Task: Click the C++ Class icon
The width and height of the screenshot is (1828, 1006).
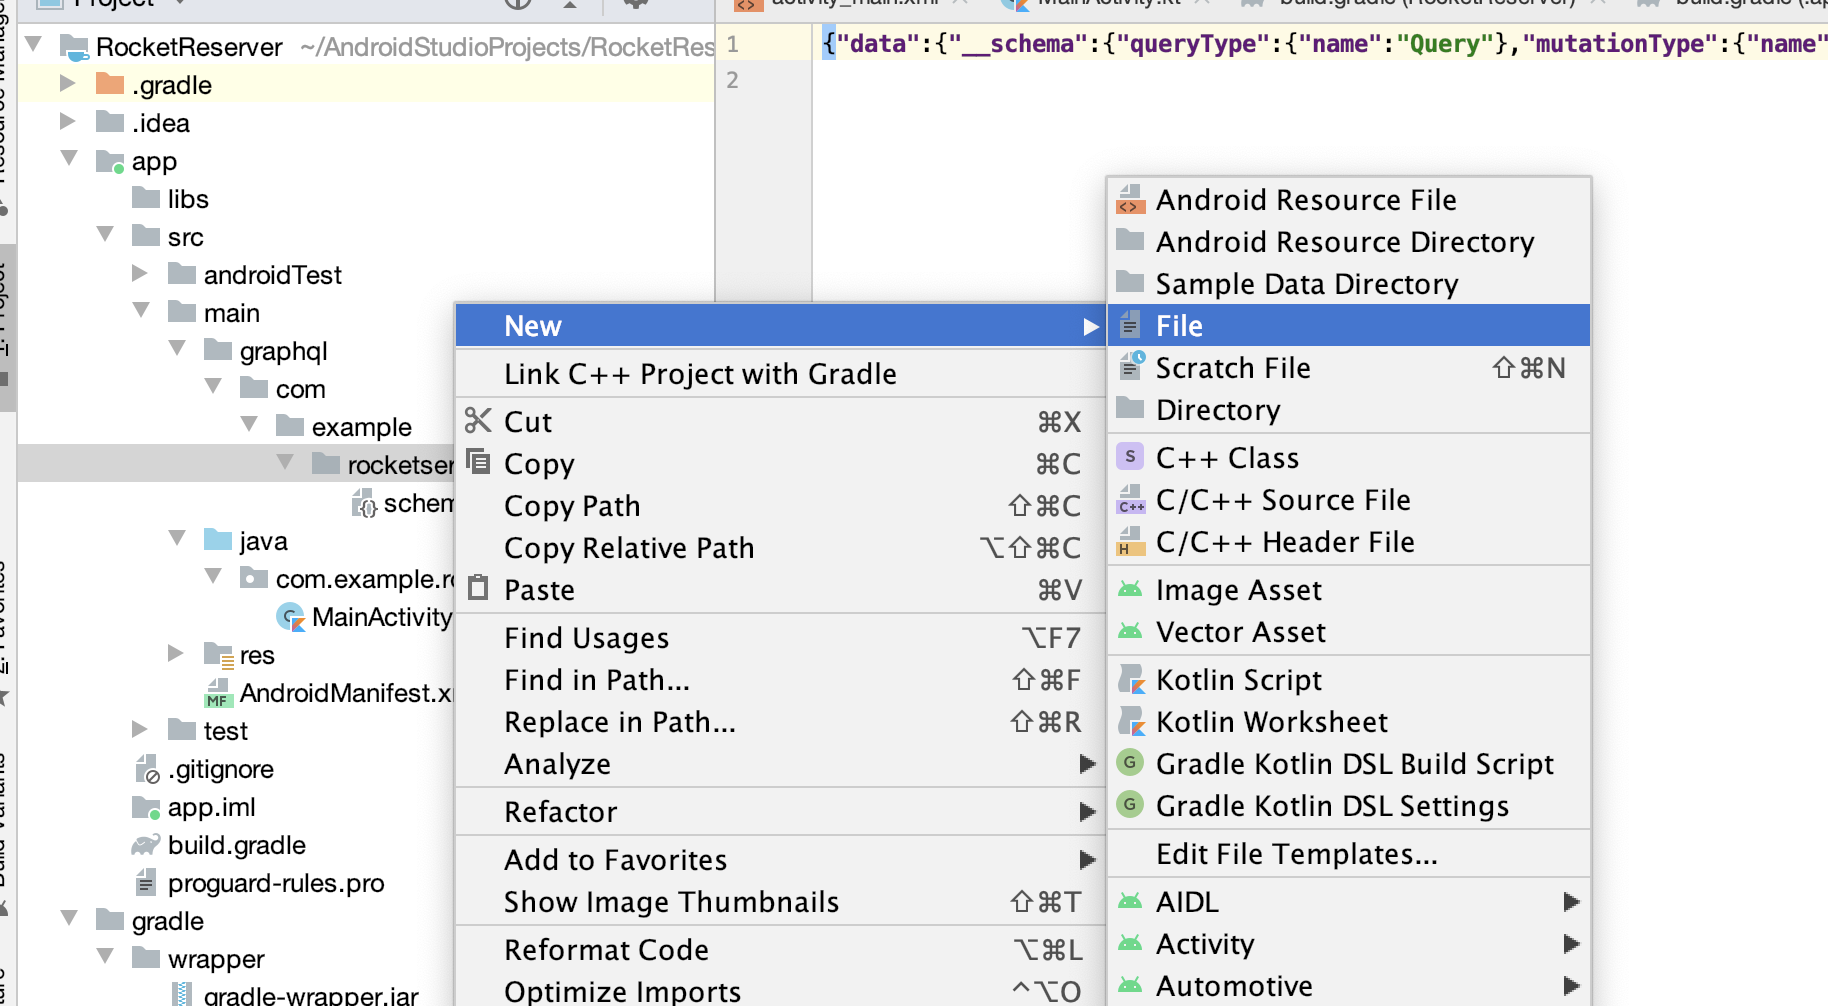Action: click(1130, 457)
